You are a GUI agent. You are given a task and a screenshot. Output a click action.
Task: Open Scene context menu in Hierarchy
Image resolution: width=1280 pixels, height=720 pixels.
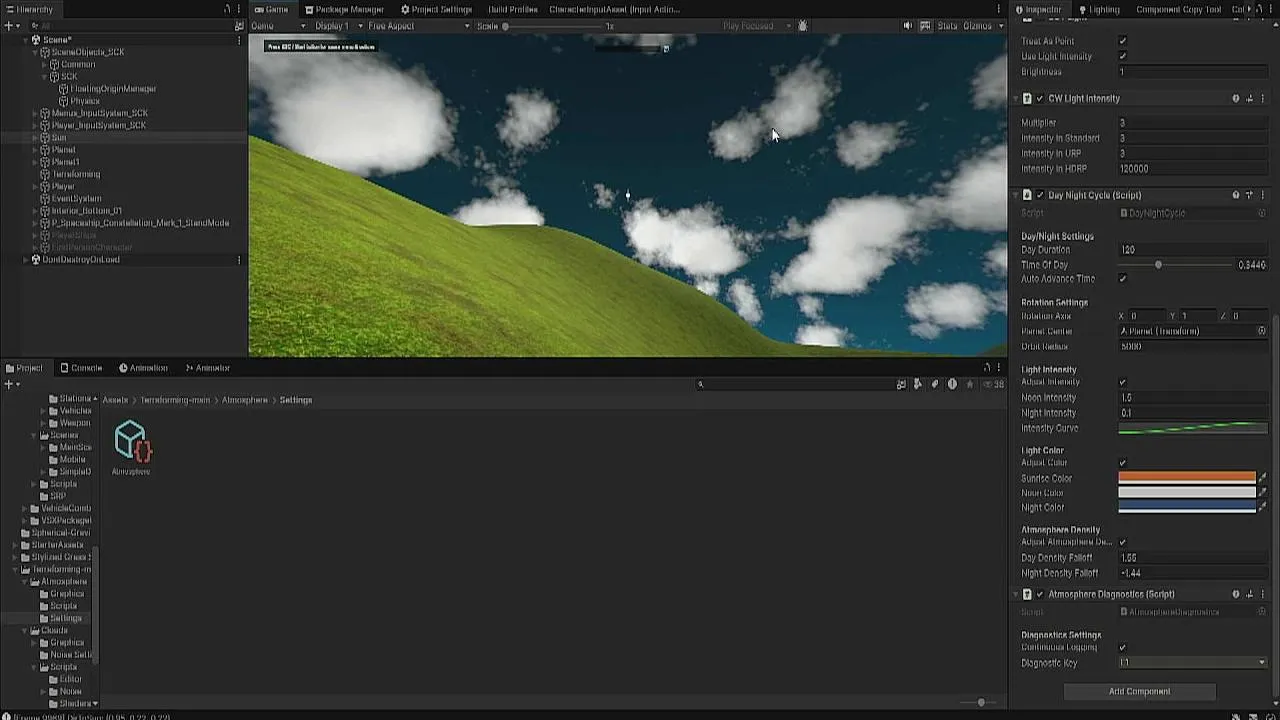click(238, 40)
